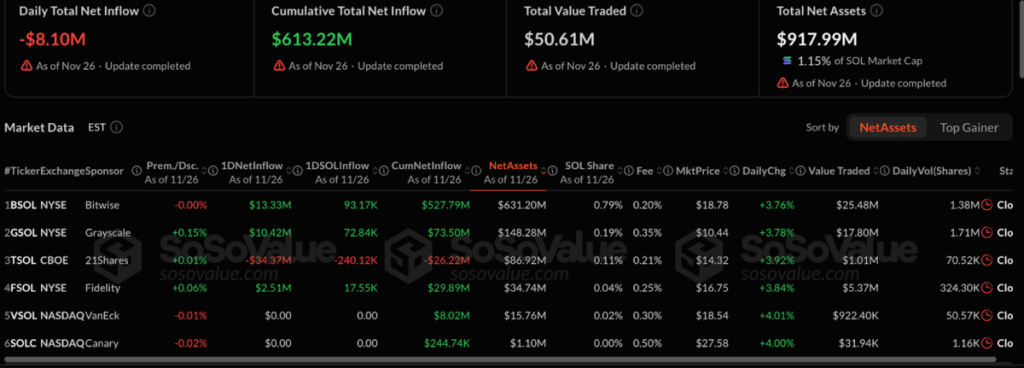This screenshot has width=1024, height=368.
Task: Click the clock status icon in SOLC row
Action: (x=987, y=343)
